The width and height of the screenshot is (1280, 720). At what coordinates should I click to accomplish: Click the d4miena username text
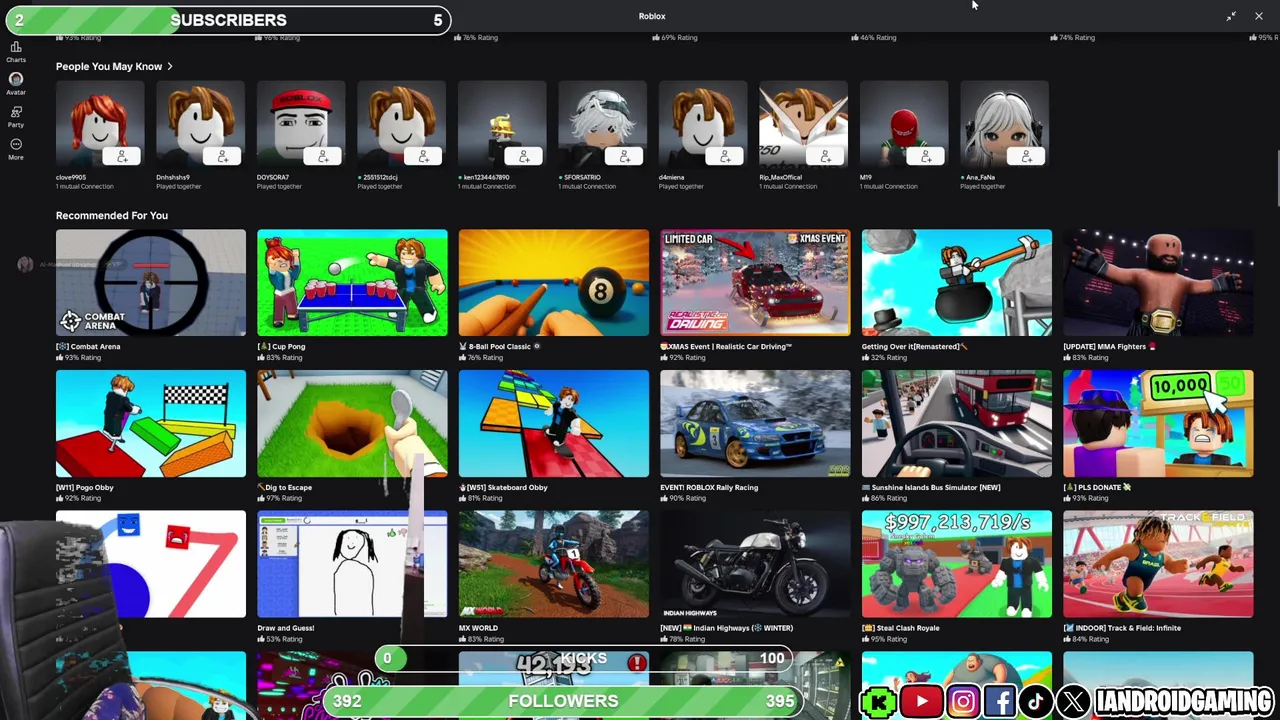[672, 177]
